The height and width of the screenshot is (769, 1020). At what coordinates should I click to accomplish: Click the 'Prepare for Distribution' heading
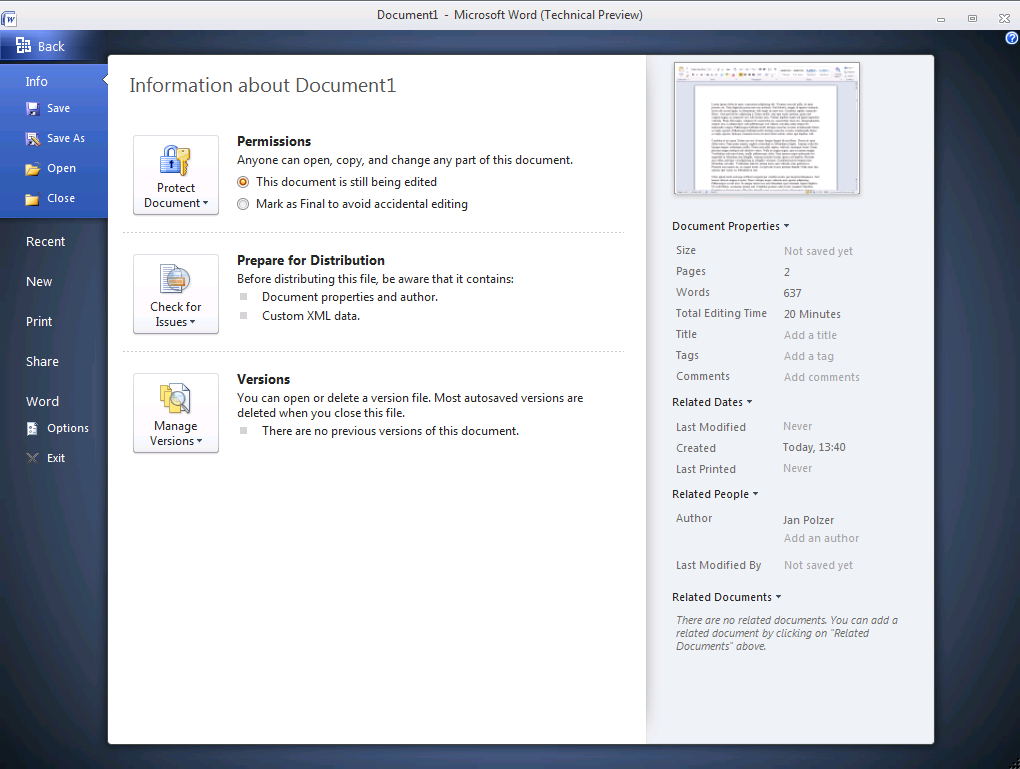311,260
